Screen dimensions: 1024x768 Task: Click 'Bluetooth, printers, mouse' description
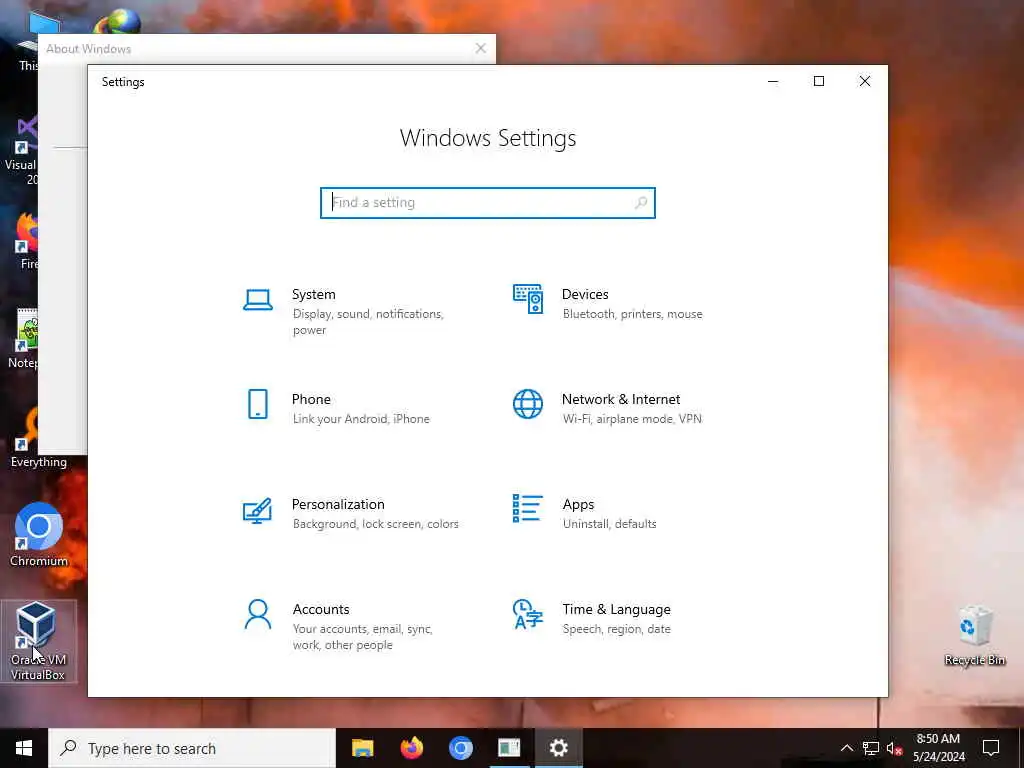click(x=633, y=314)
